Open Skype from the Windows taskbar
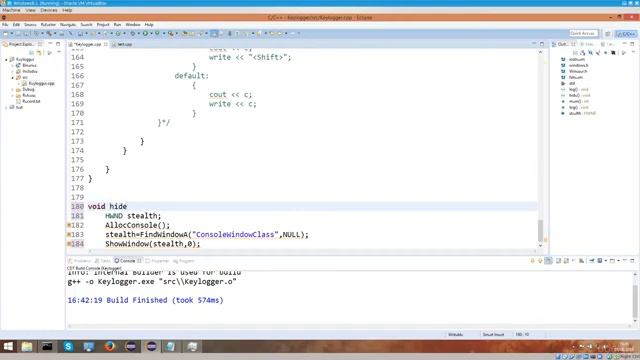 (68, 347)
